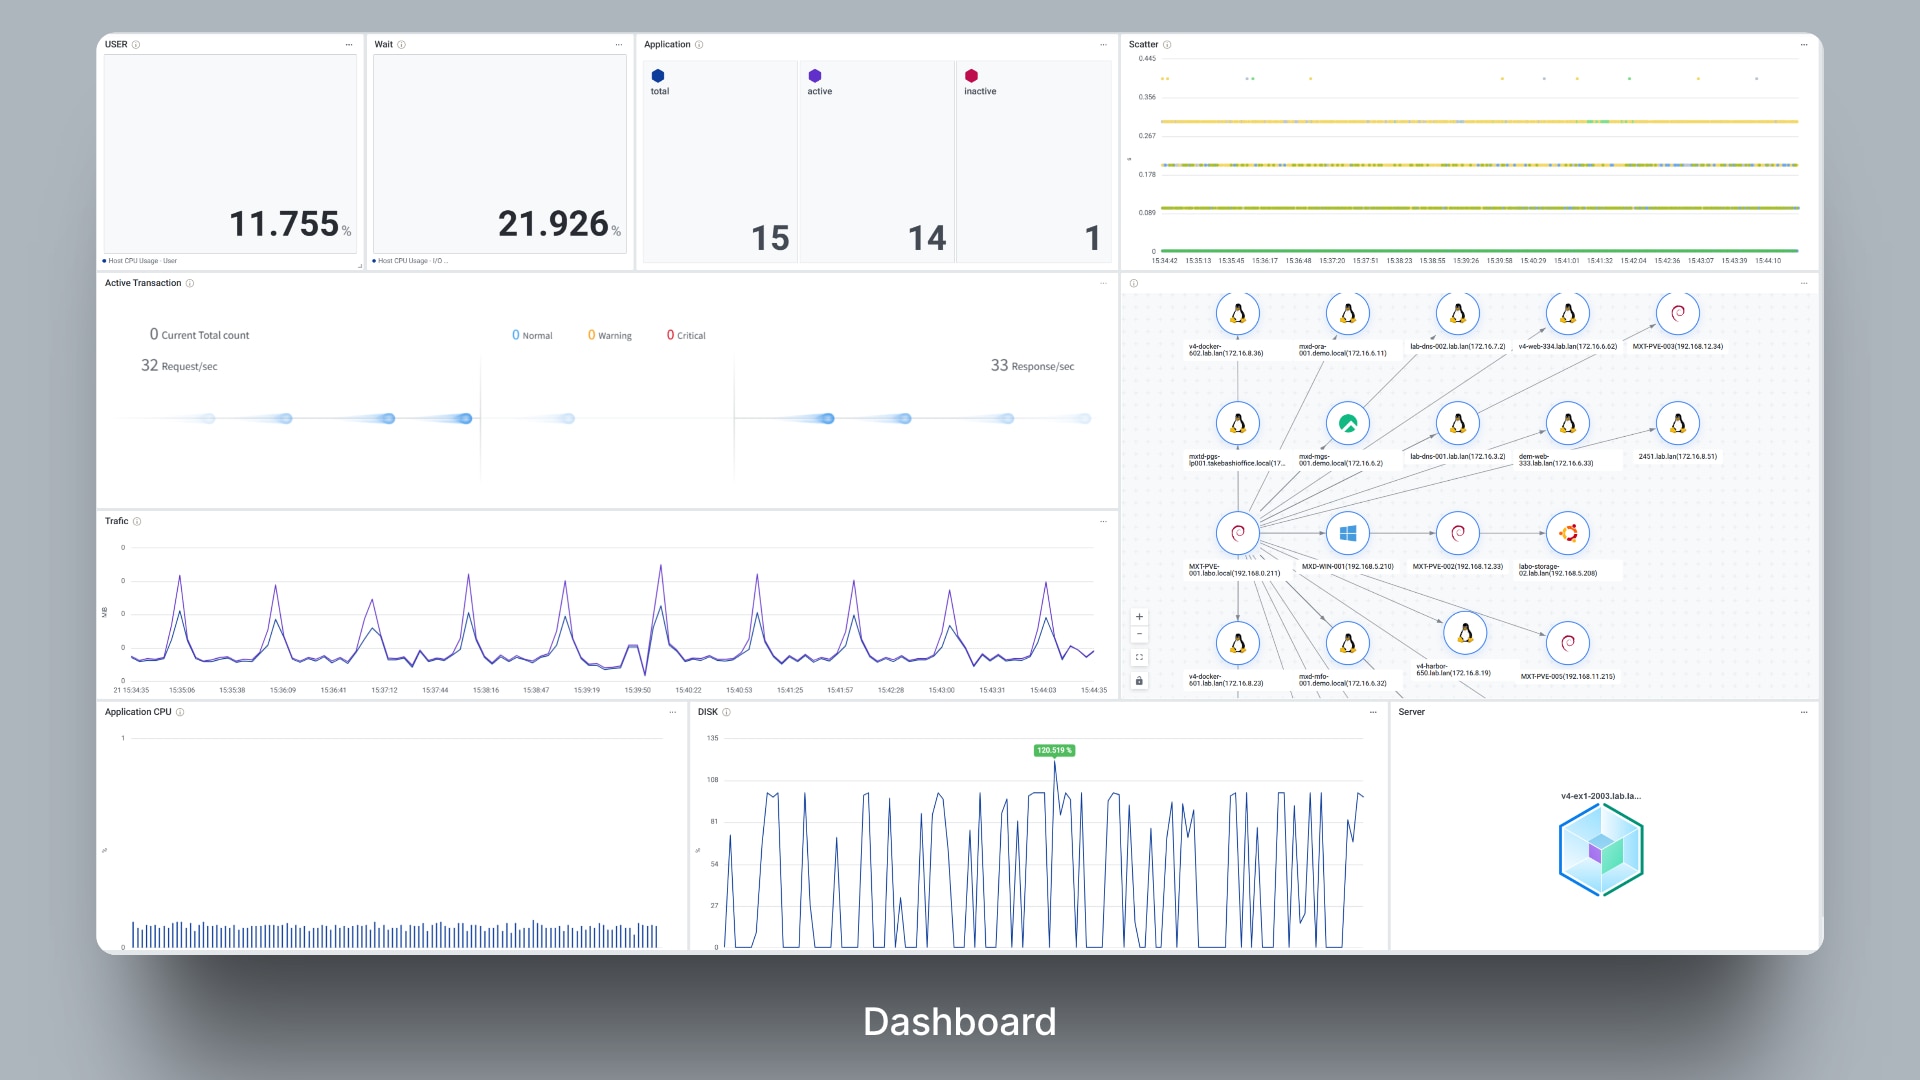Click the MXD-WIN-001 Windows node icon
This screenshot has height=1080, width=1920.
(x=1347, y=533)
